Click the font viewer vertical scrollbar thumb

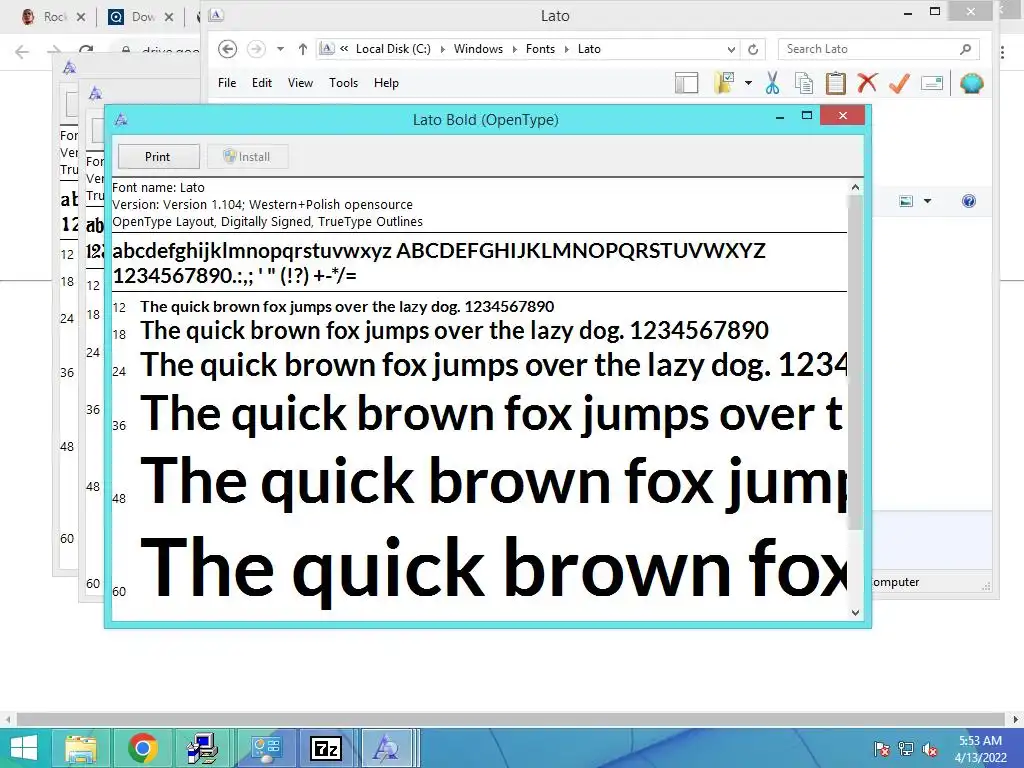click(855, 362)
